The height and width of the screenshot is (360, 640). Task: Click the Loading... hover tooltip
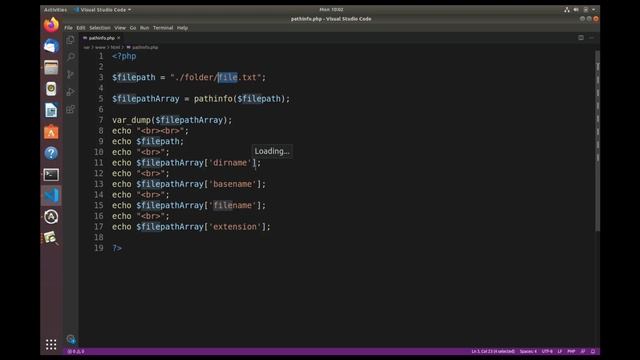click(x=272, y=151)
